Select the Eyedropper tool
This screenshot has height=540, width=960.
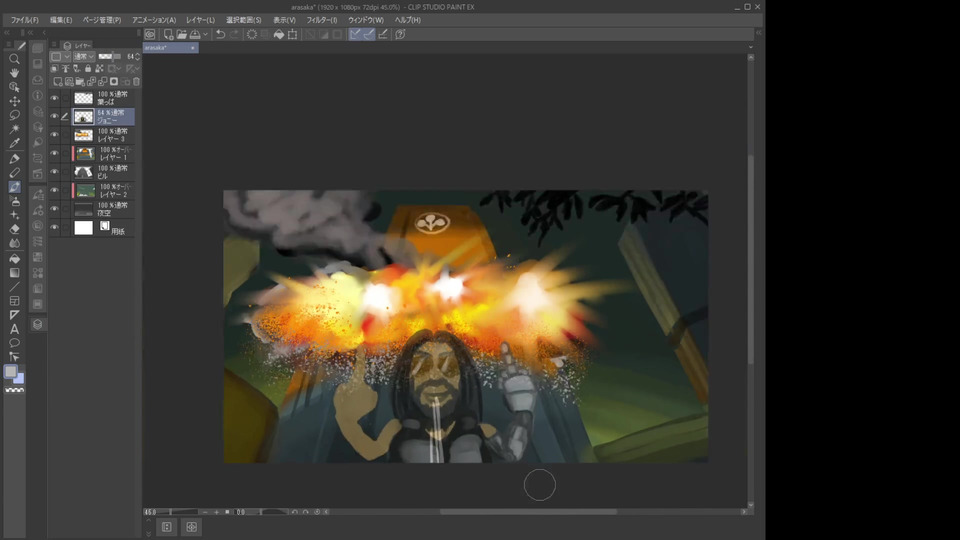click(14, 143)
